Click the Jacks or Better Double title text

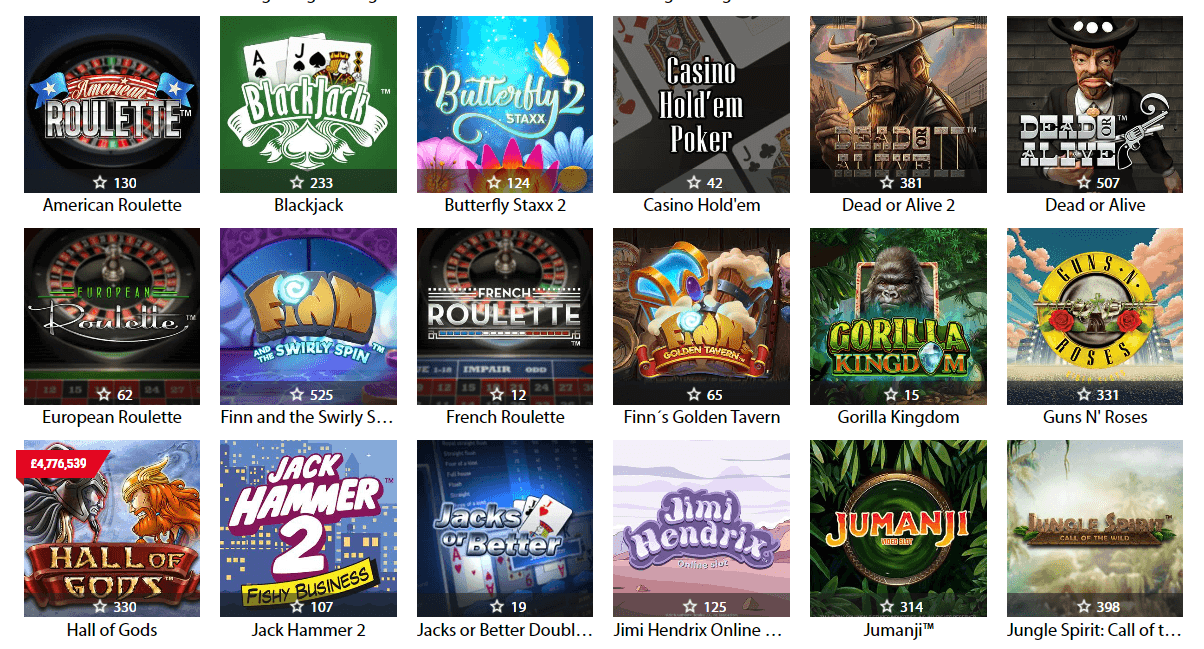[505, 630]
